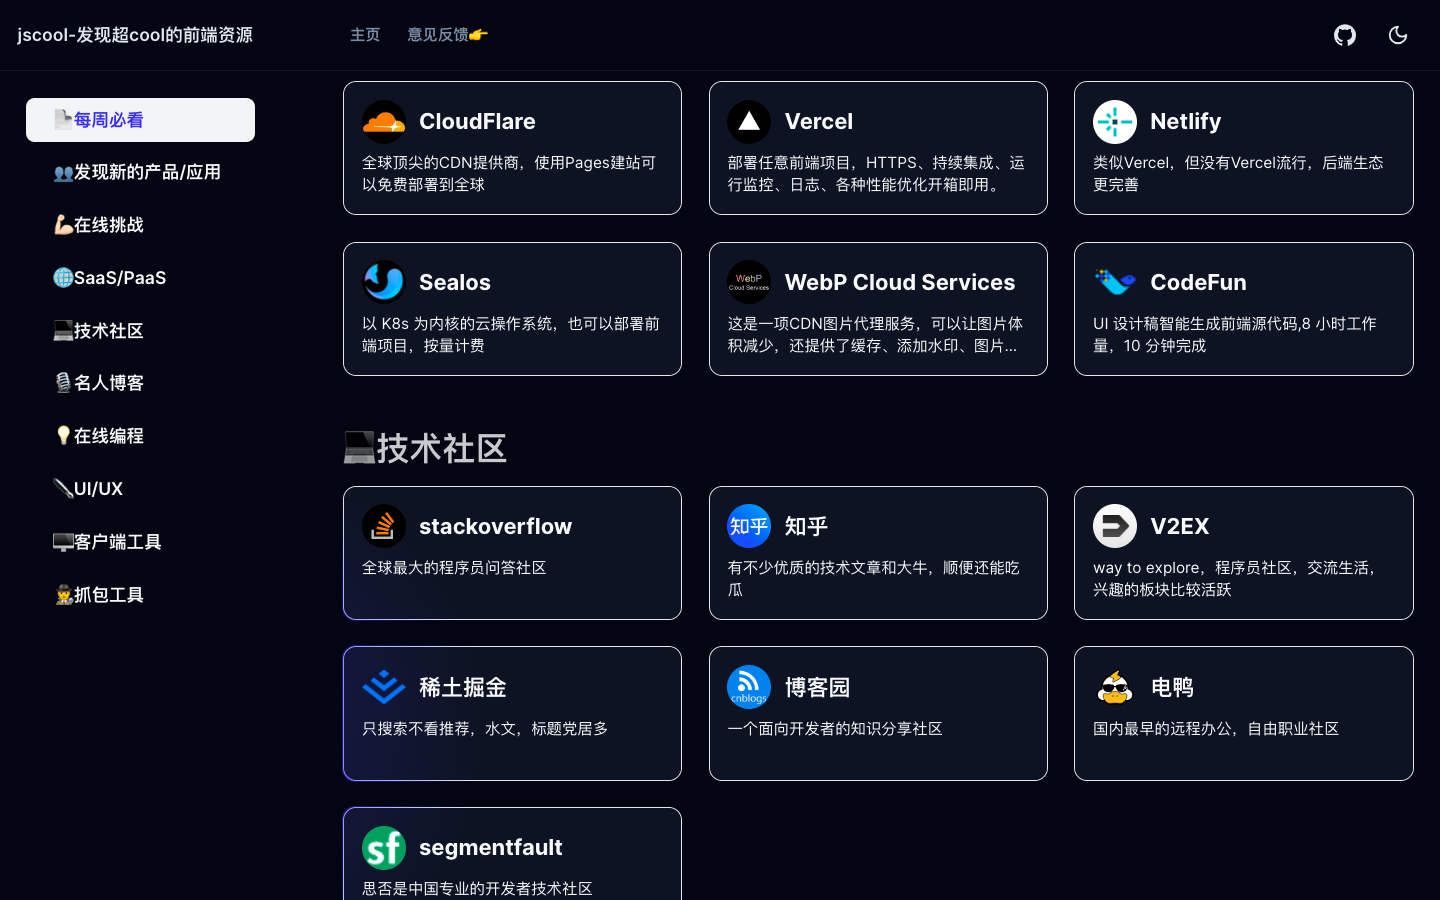Select SaaS/PaaS sidebar category
Viewport: 1440px width, 900px height.
tap(119, 278)
